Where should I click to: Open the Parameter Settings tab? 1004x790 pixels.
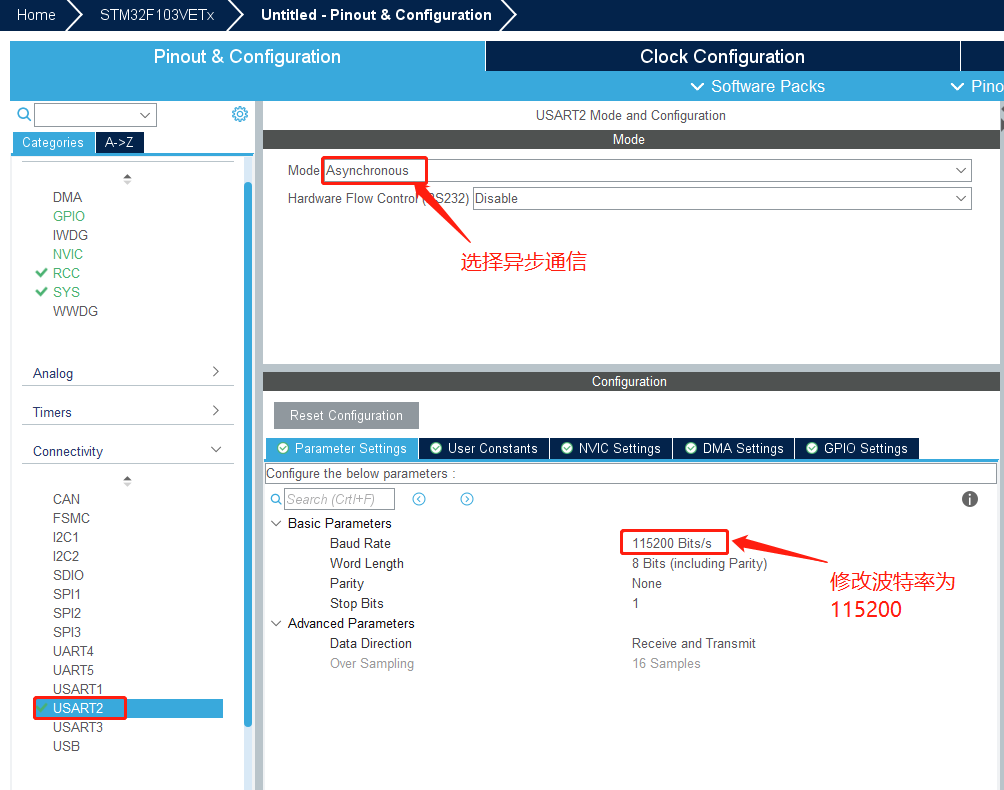click(x=342, y=448)
